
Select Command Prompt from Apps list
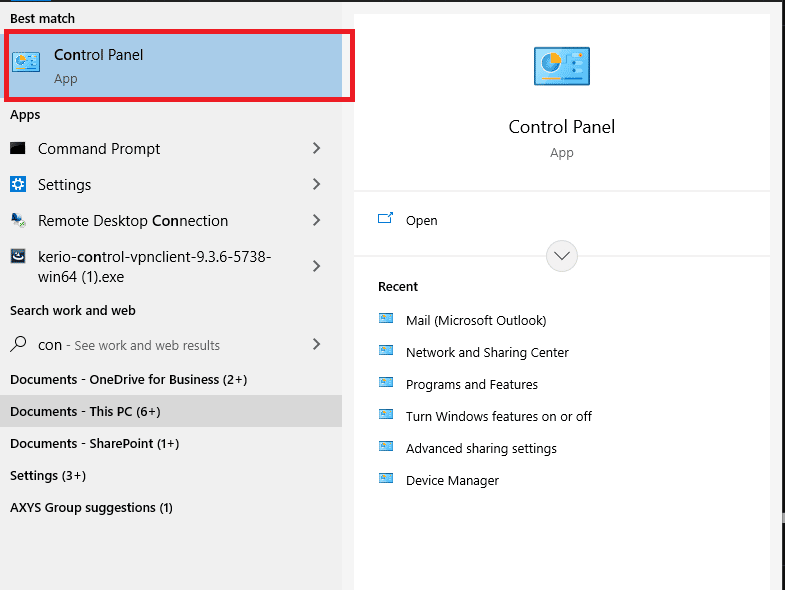click(x=171, y=149)
